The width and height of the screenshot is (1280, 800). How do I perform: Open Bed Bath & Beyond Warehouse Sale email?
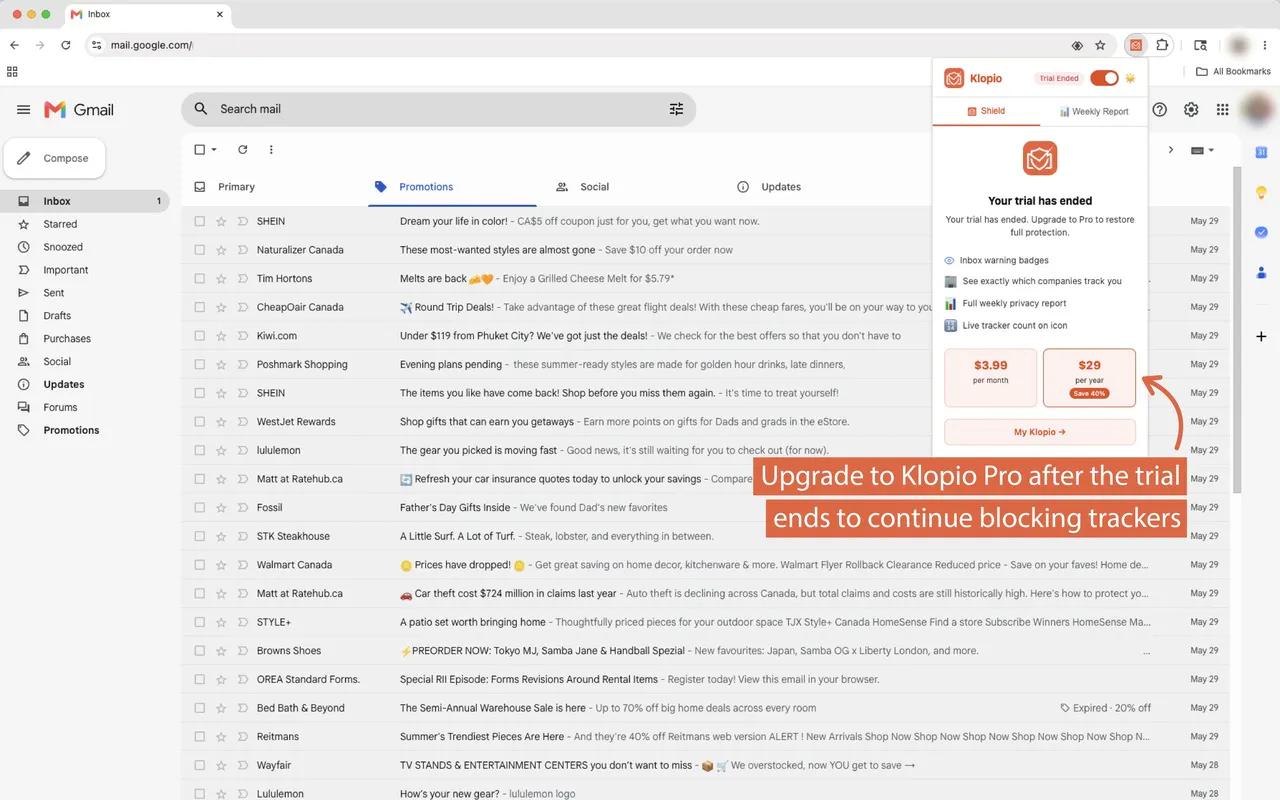[705, 708]
